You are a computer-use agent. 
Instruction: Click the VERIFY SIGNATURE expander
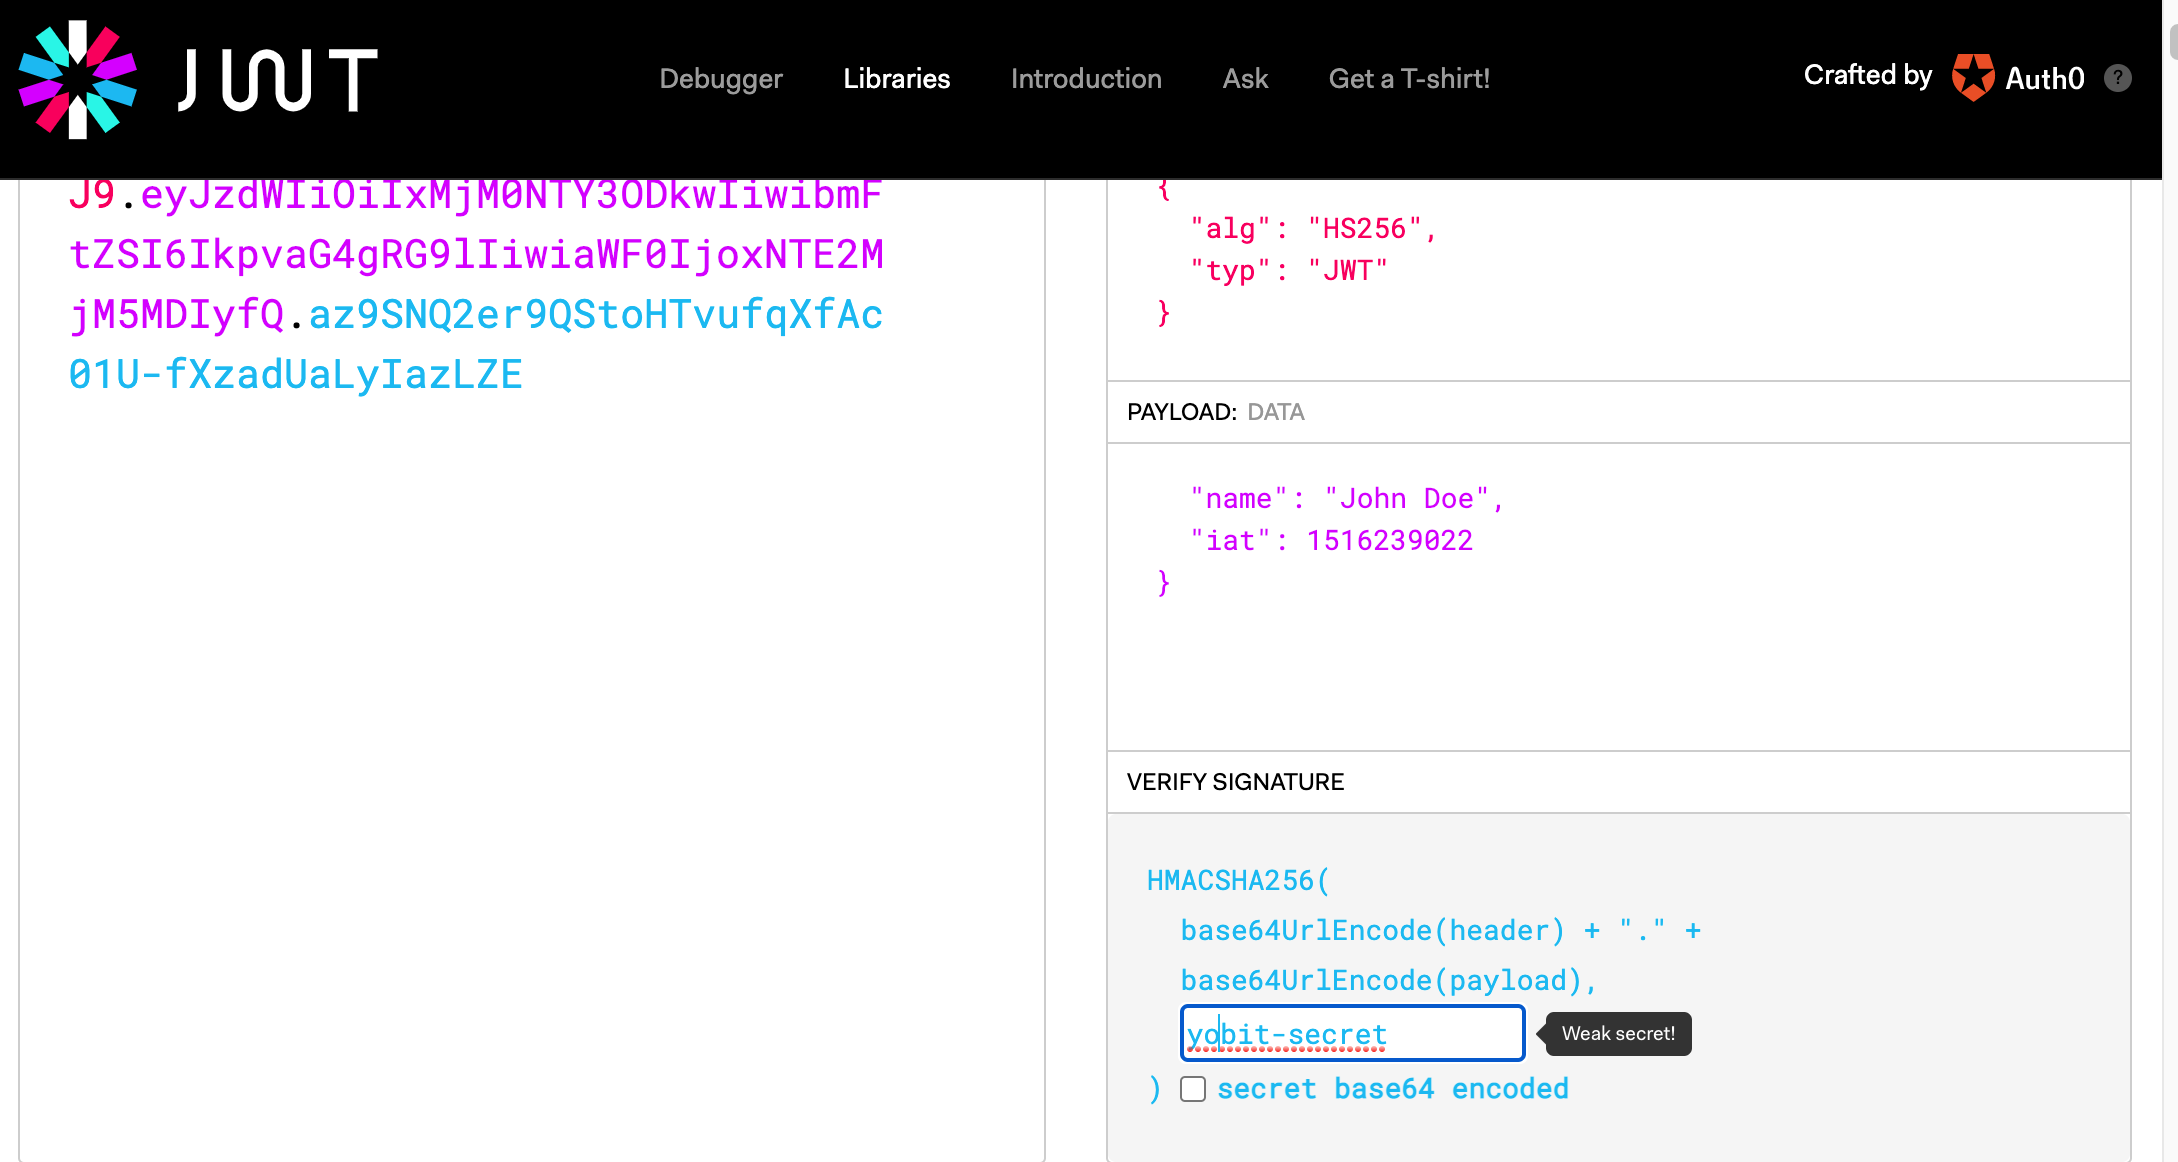[x=1234, y=782]
